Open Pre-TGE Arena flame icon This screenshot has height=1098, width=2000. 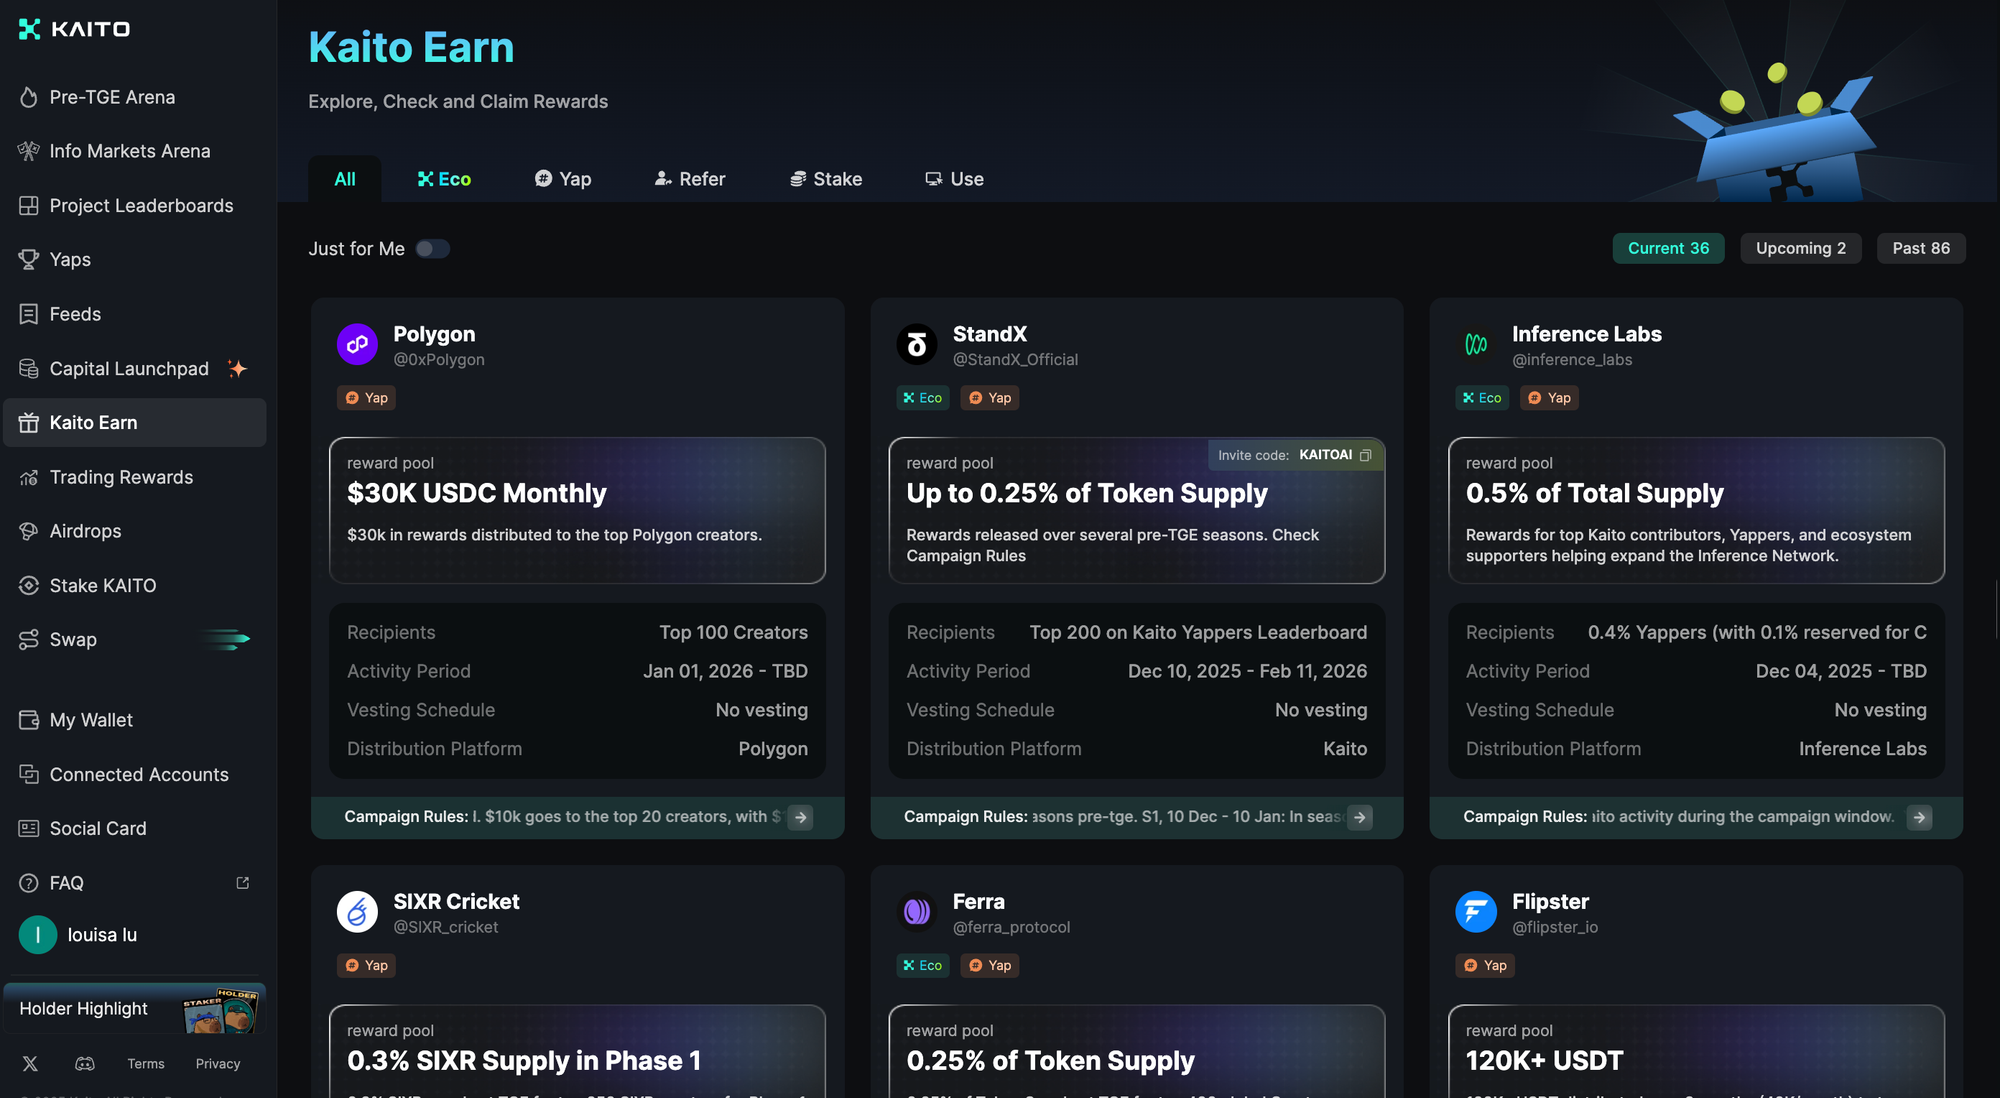(x=29, y=97)
